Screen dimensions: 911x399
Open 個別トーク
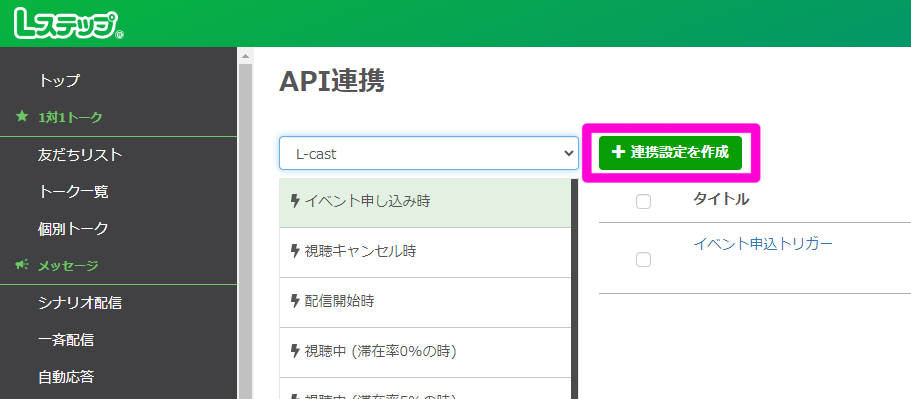(73, 229)
